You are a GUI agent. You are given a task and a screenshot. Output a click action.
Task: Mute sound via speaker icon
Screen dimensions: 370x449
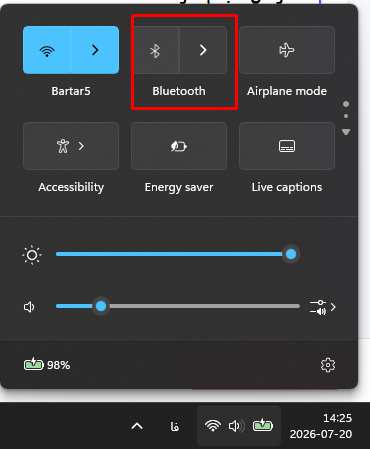pyautogui.click(x=29, y=307)
